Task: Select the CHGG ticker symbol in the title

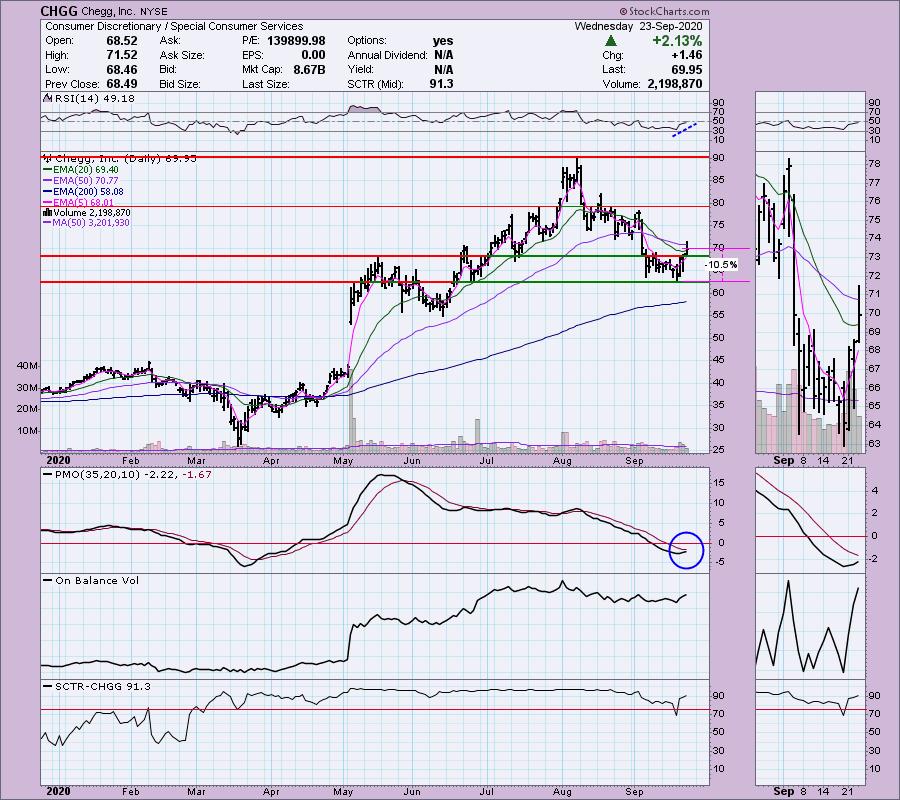Action: pyautogui.click(x=59, y=11)
